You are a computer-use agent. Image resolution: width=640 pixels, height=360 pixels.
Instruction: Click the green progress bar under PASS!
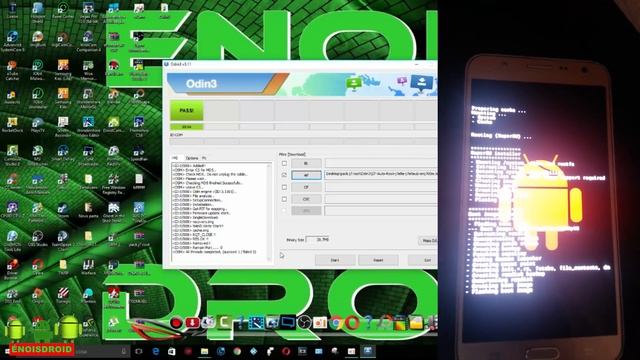pyautogui.click(x=187, y=127)
